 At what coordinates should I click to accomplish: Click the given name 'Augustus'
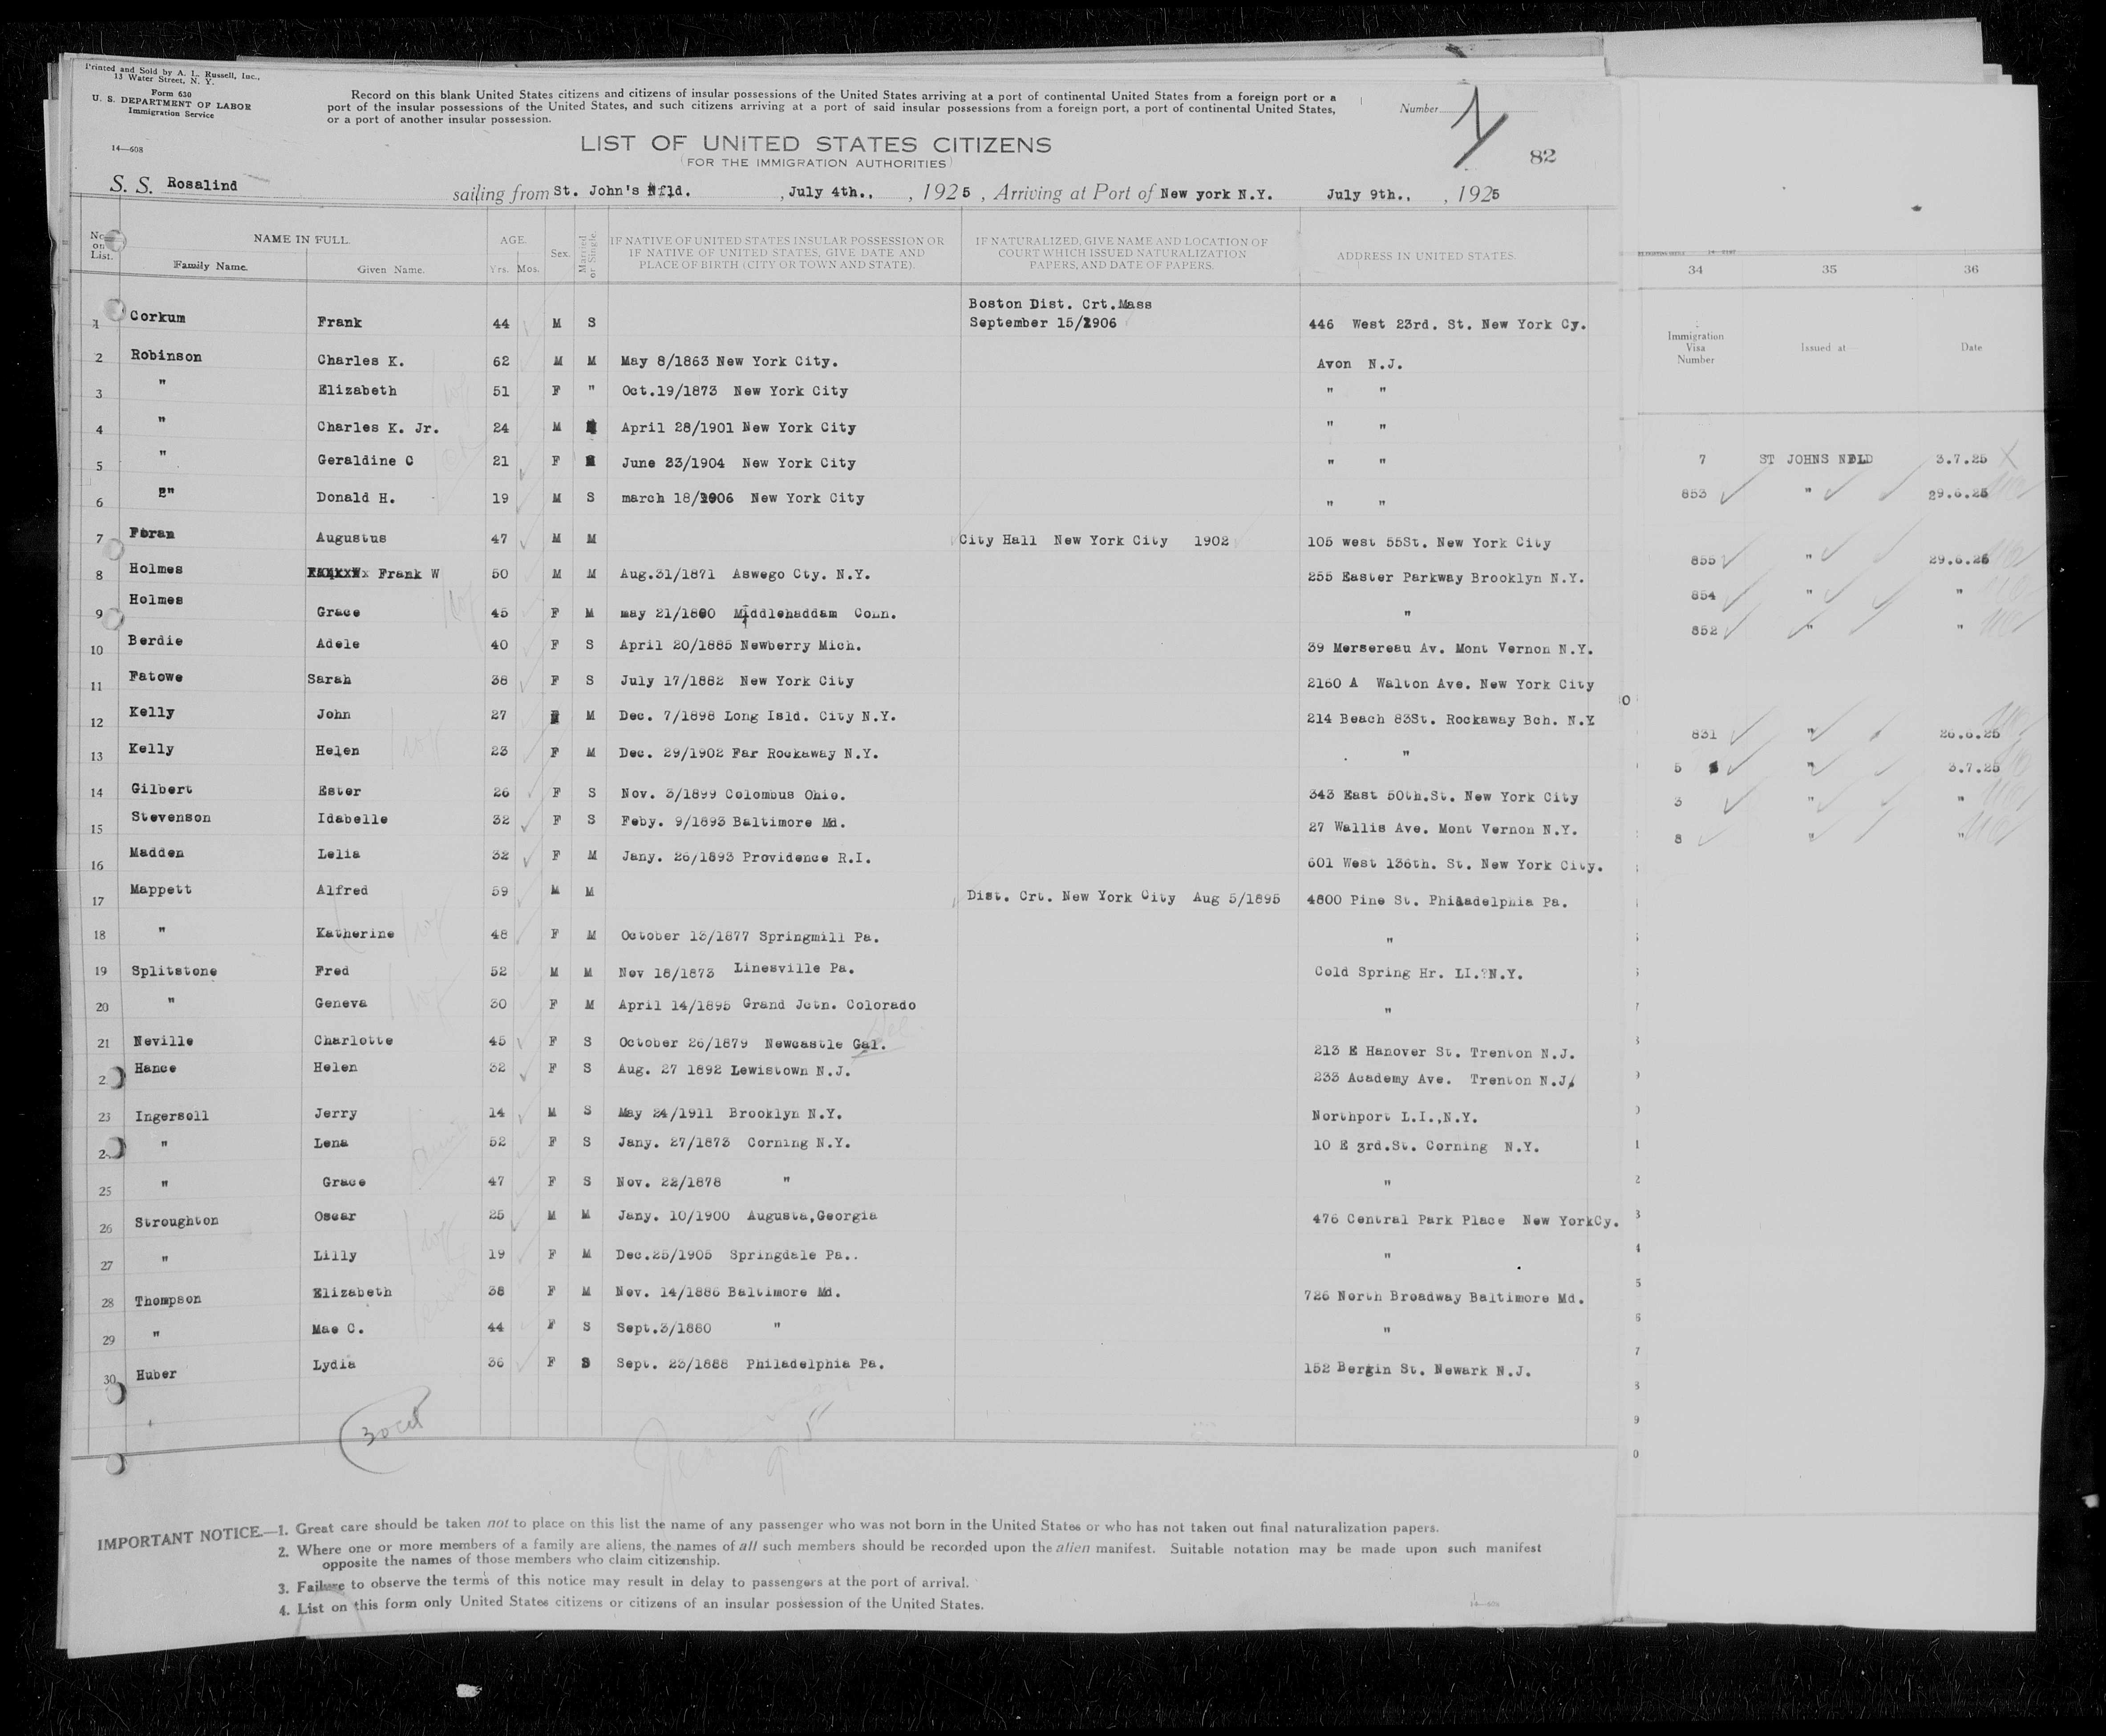(x=351, y=538)
